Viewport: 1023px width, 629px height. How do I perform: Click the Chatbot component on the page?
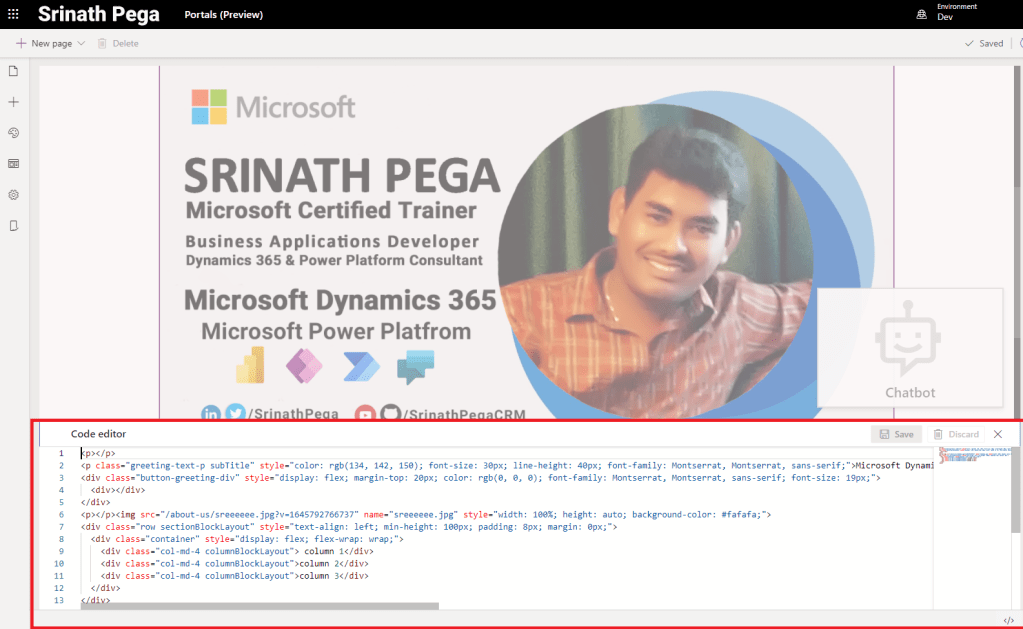coord(910,348)
